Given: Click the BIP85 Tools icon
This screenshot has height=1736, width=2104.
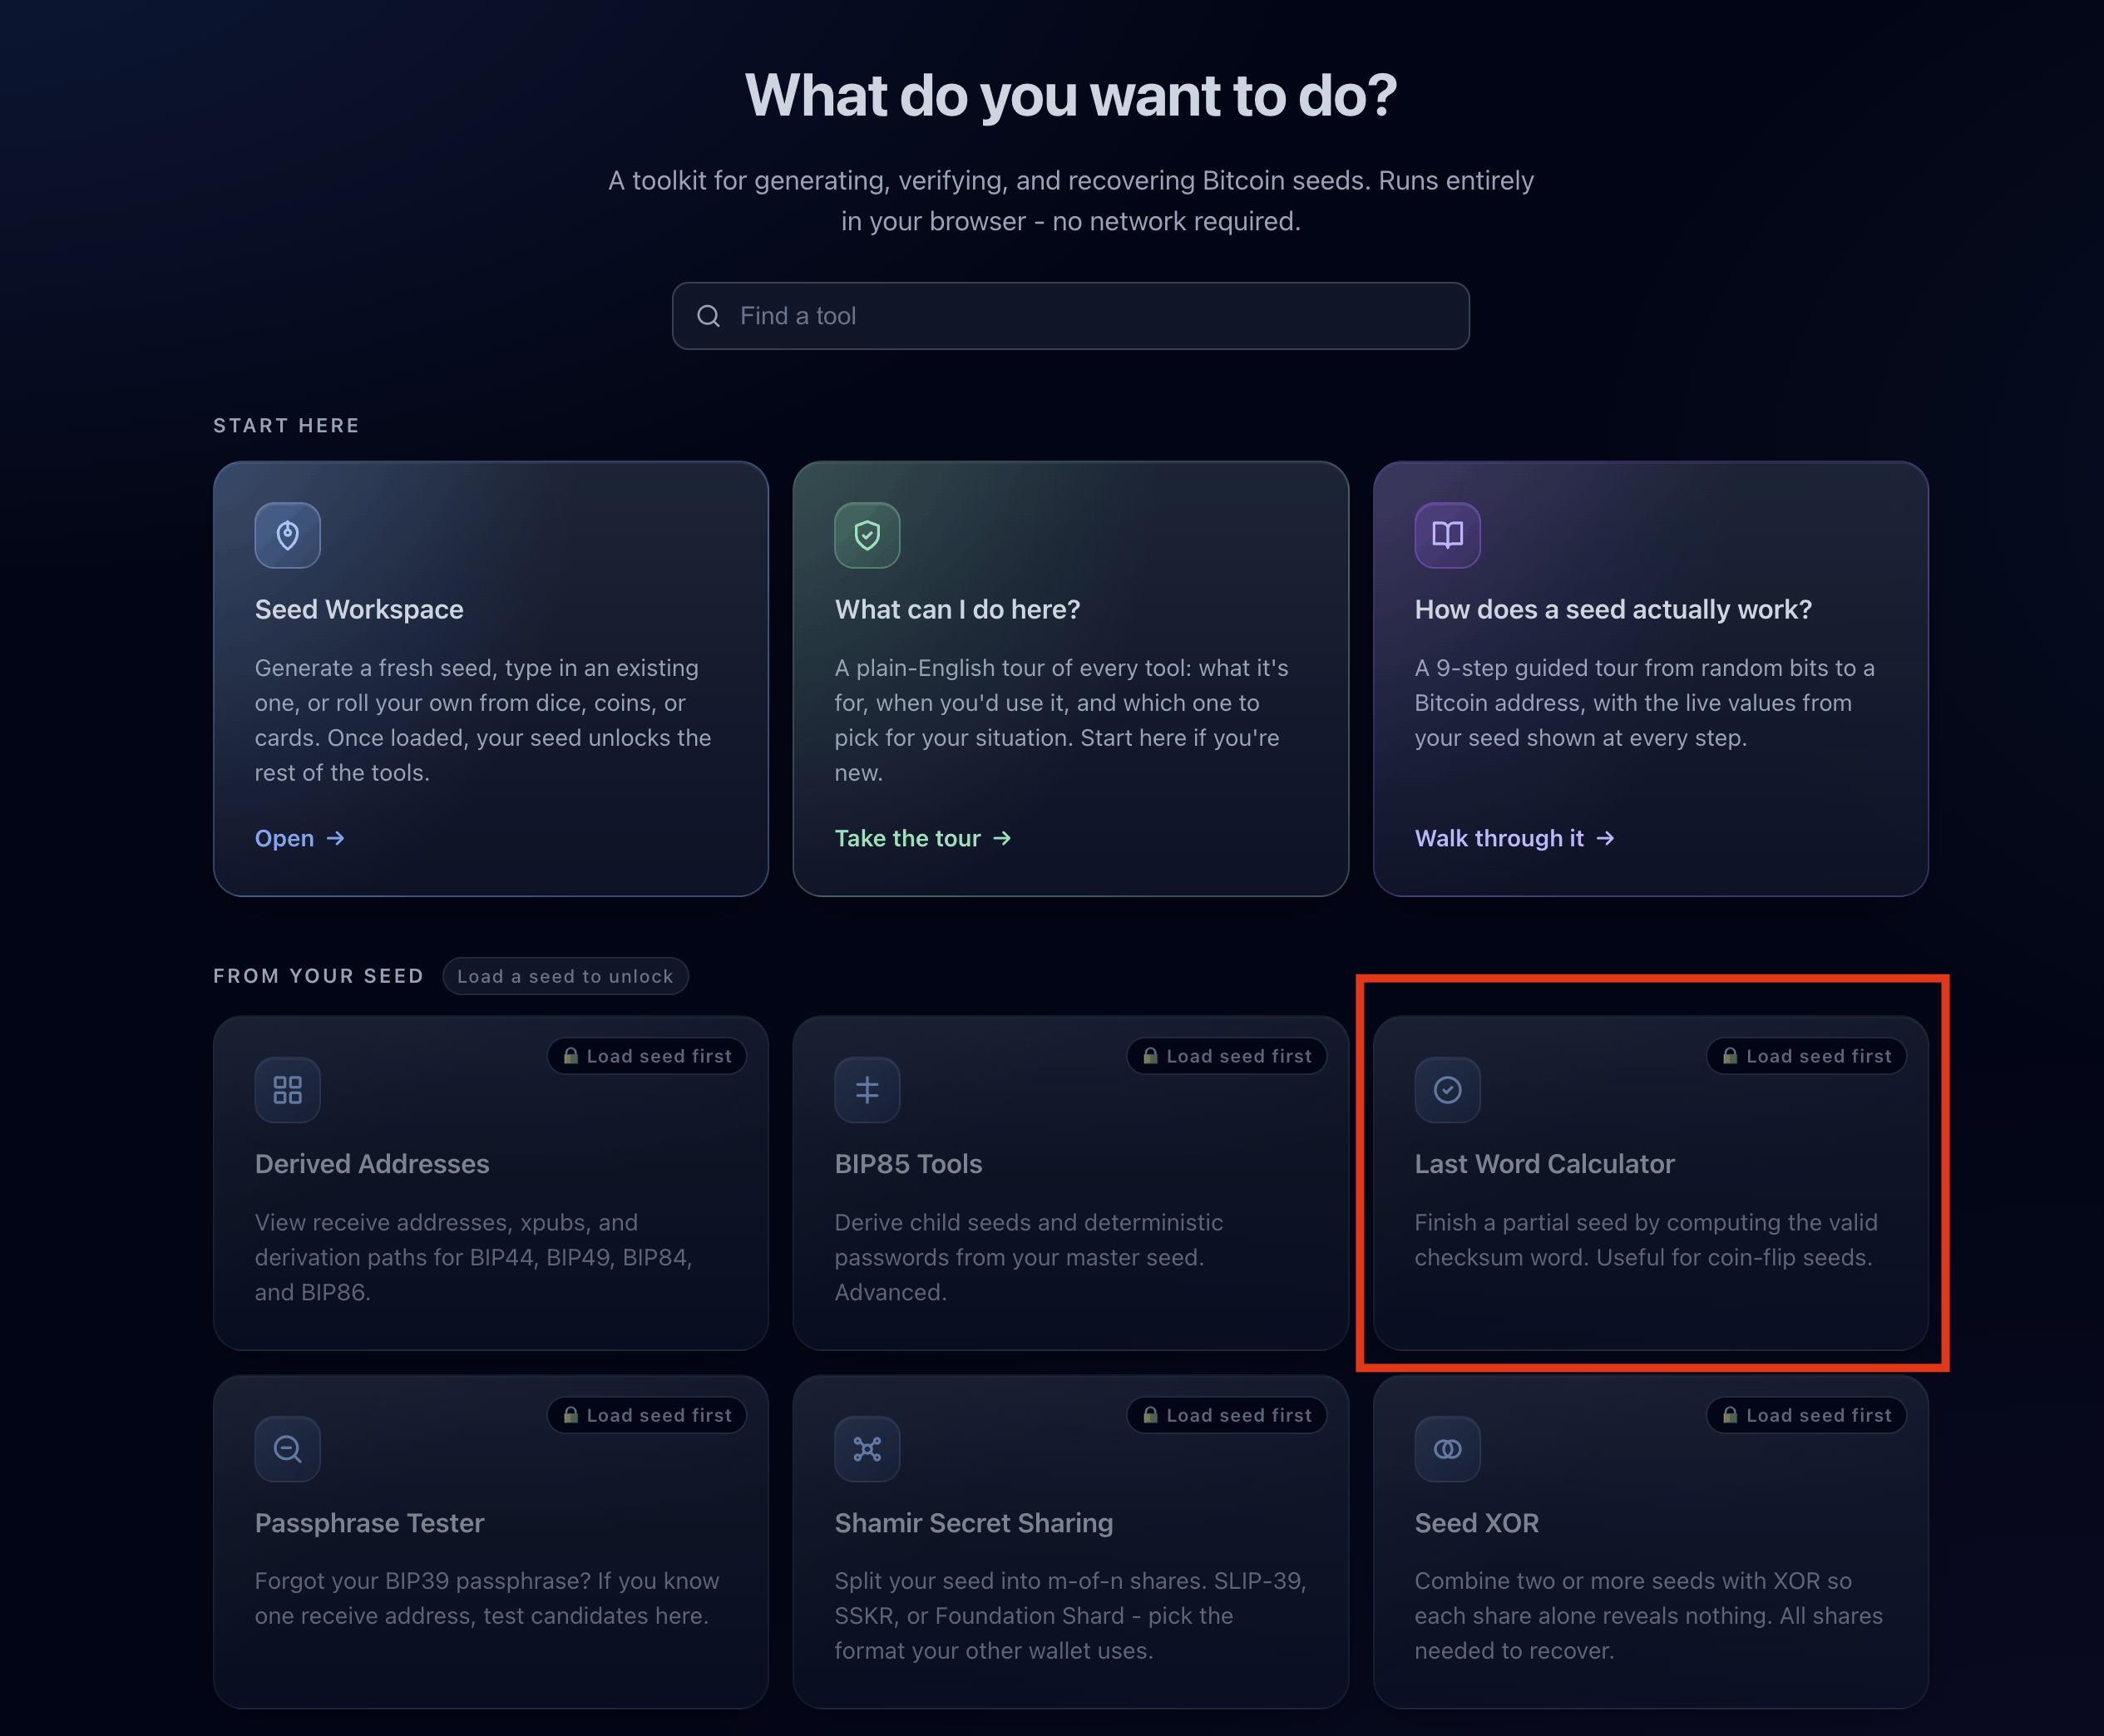Looking at the screenshot, I should (867, 1089).
